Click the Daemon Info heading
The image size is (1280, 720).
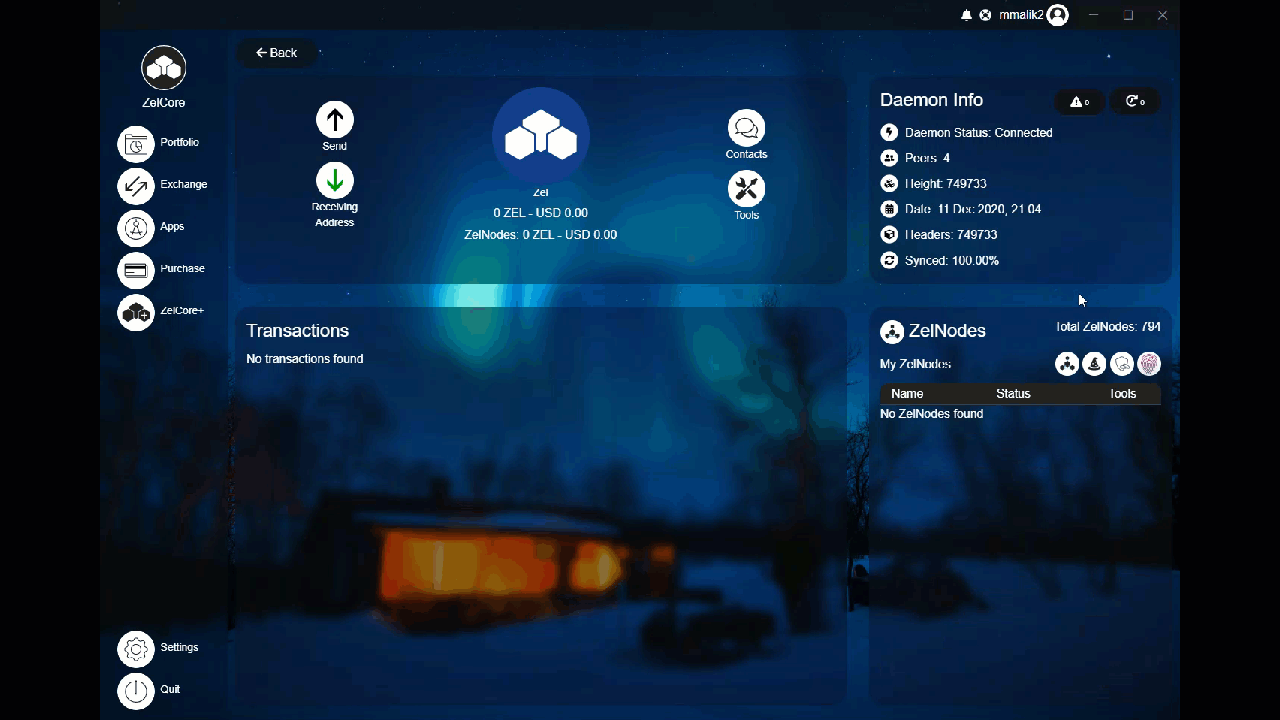(x=932, y=100)
